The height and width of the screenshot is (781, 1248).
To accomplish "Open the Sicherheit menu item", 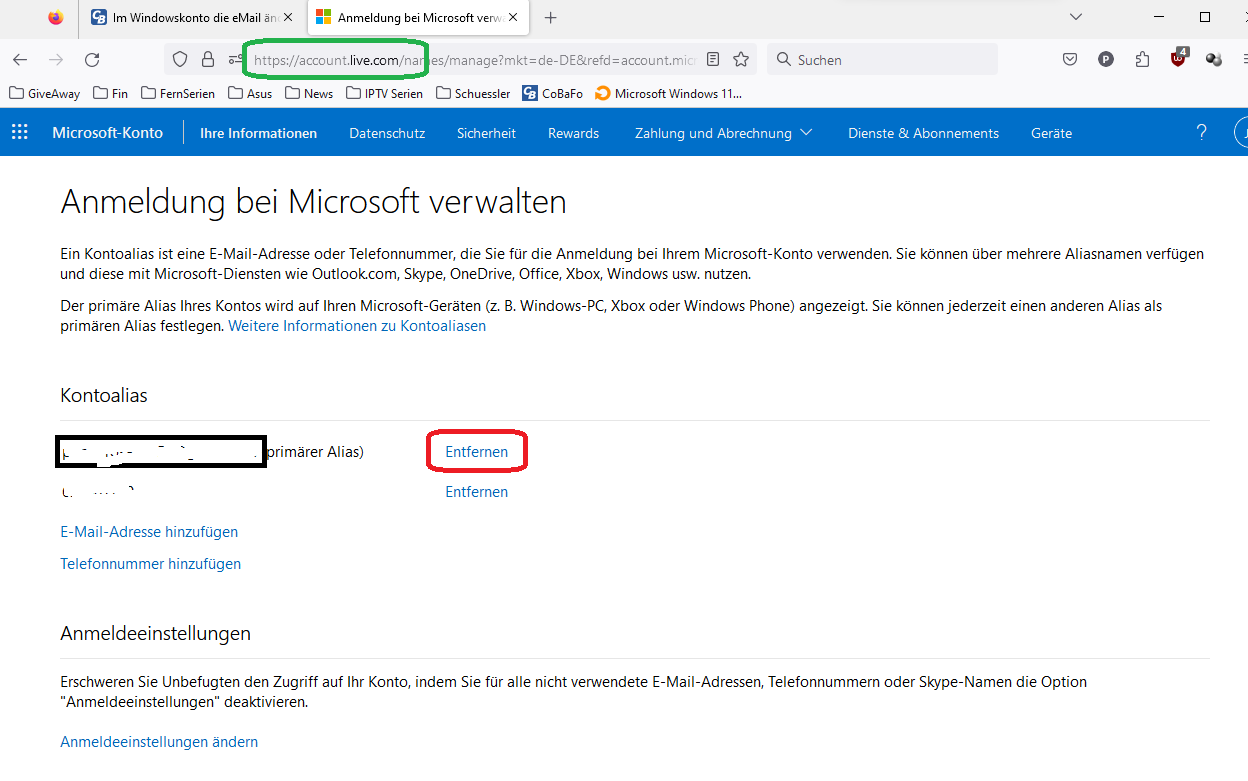I will (x=486, y=133).
